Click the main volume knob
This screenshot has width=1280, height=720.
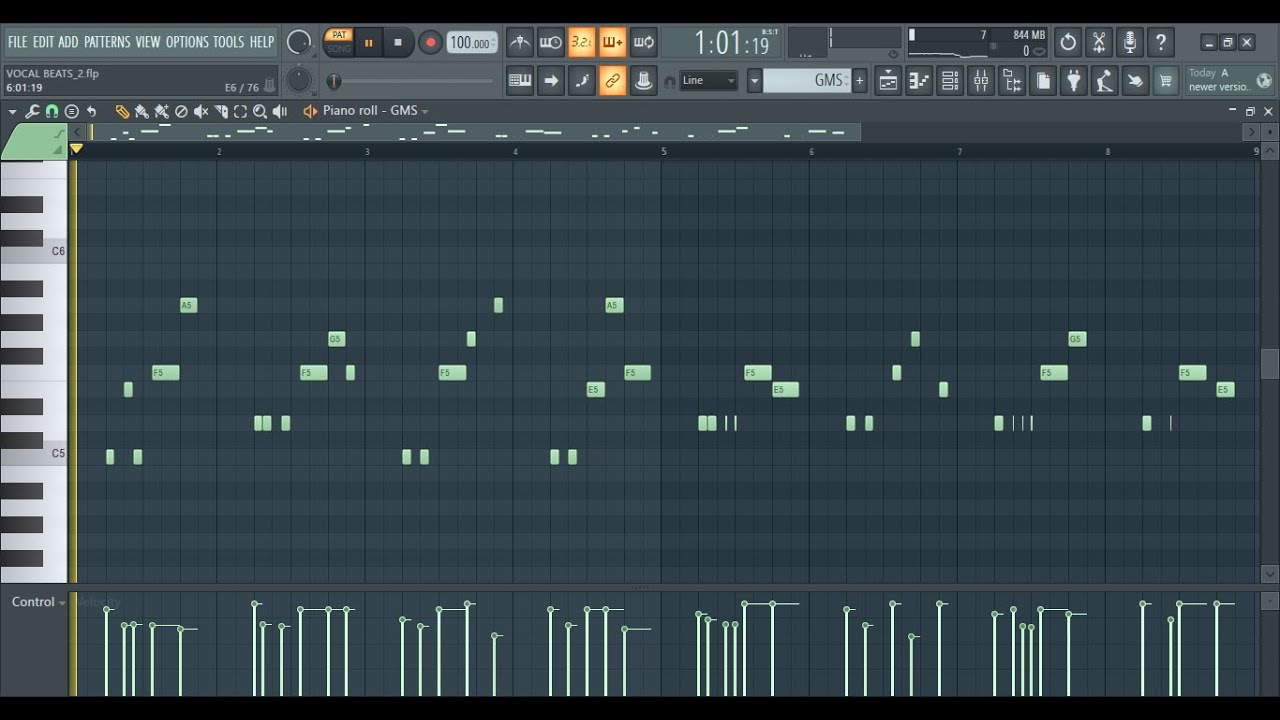click(298, 42)
